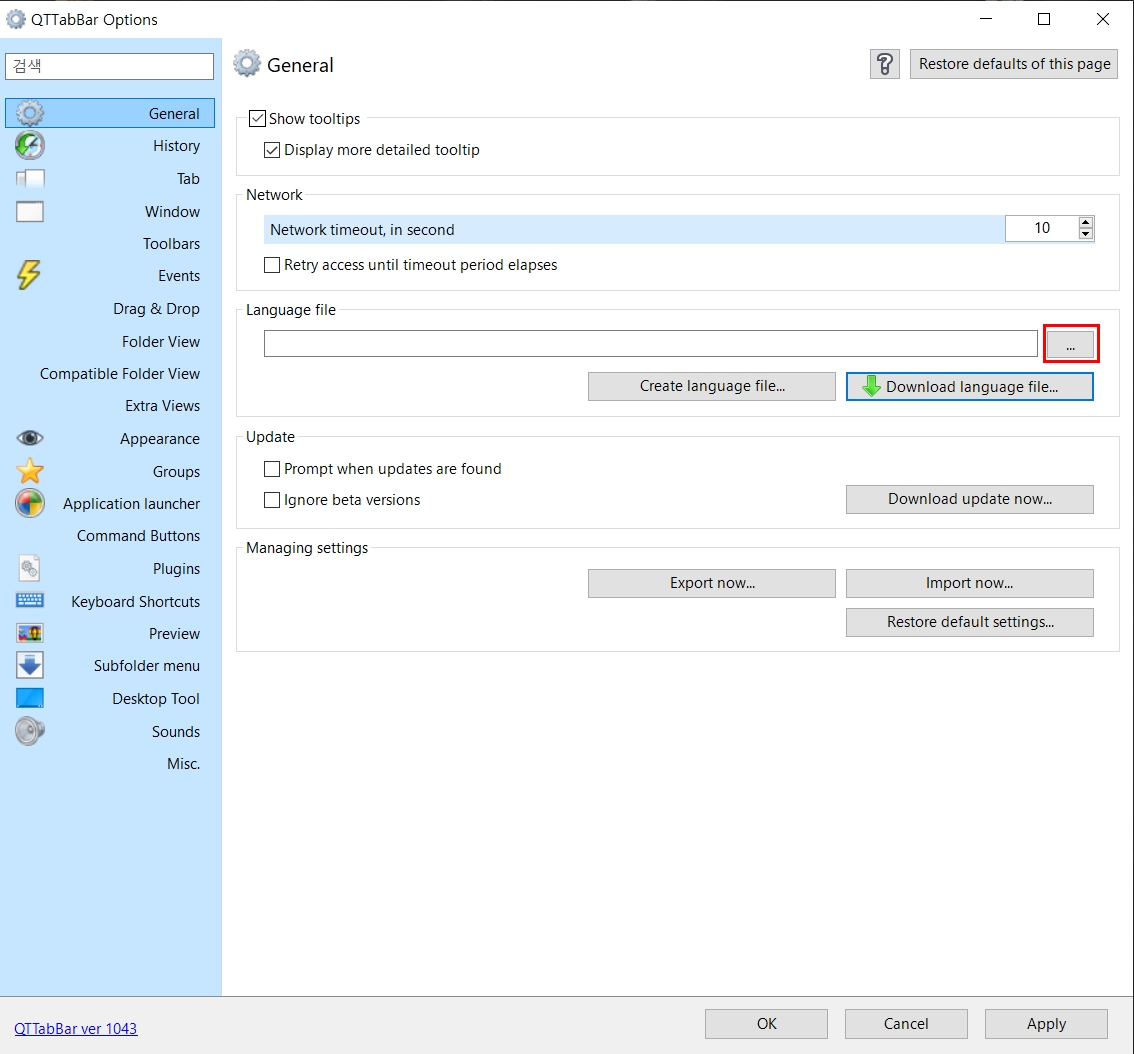Image resolution: width=1134 pixels, height=1054 pixels.
Task: Click the Language file path field
Action: 651,344
